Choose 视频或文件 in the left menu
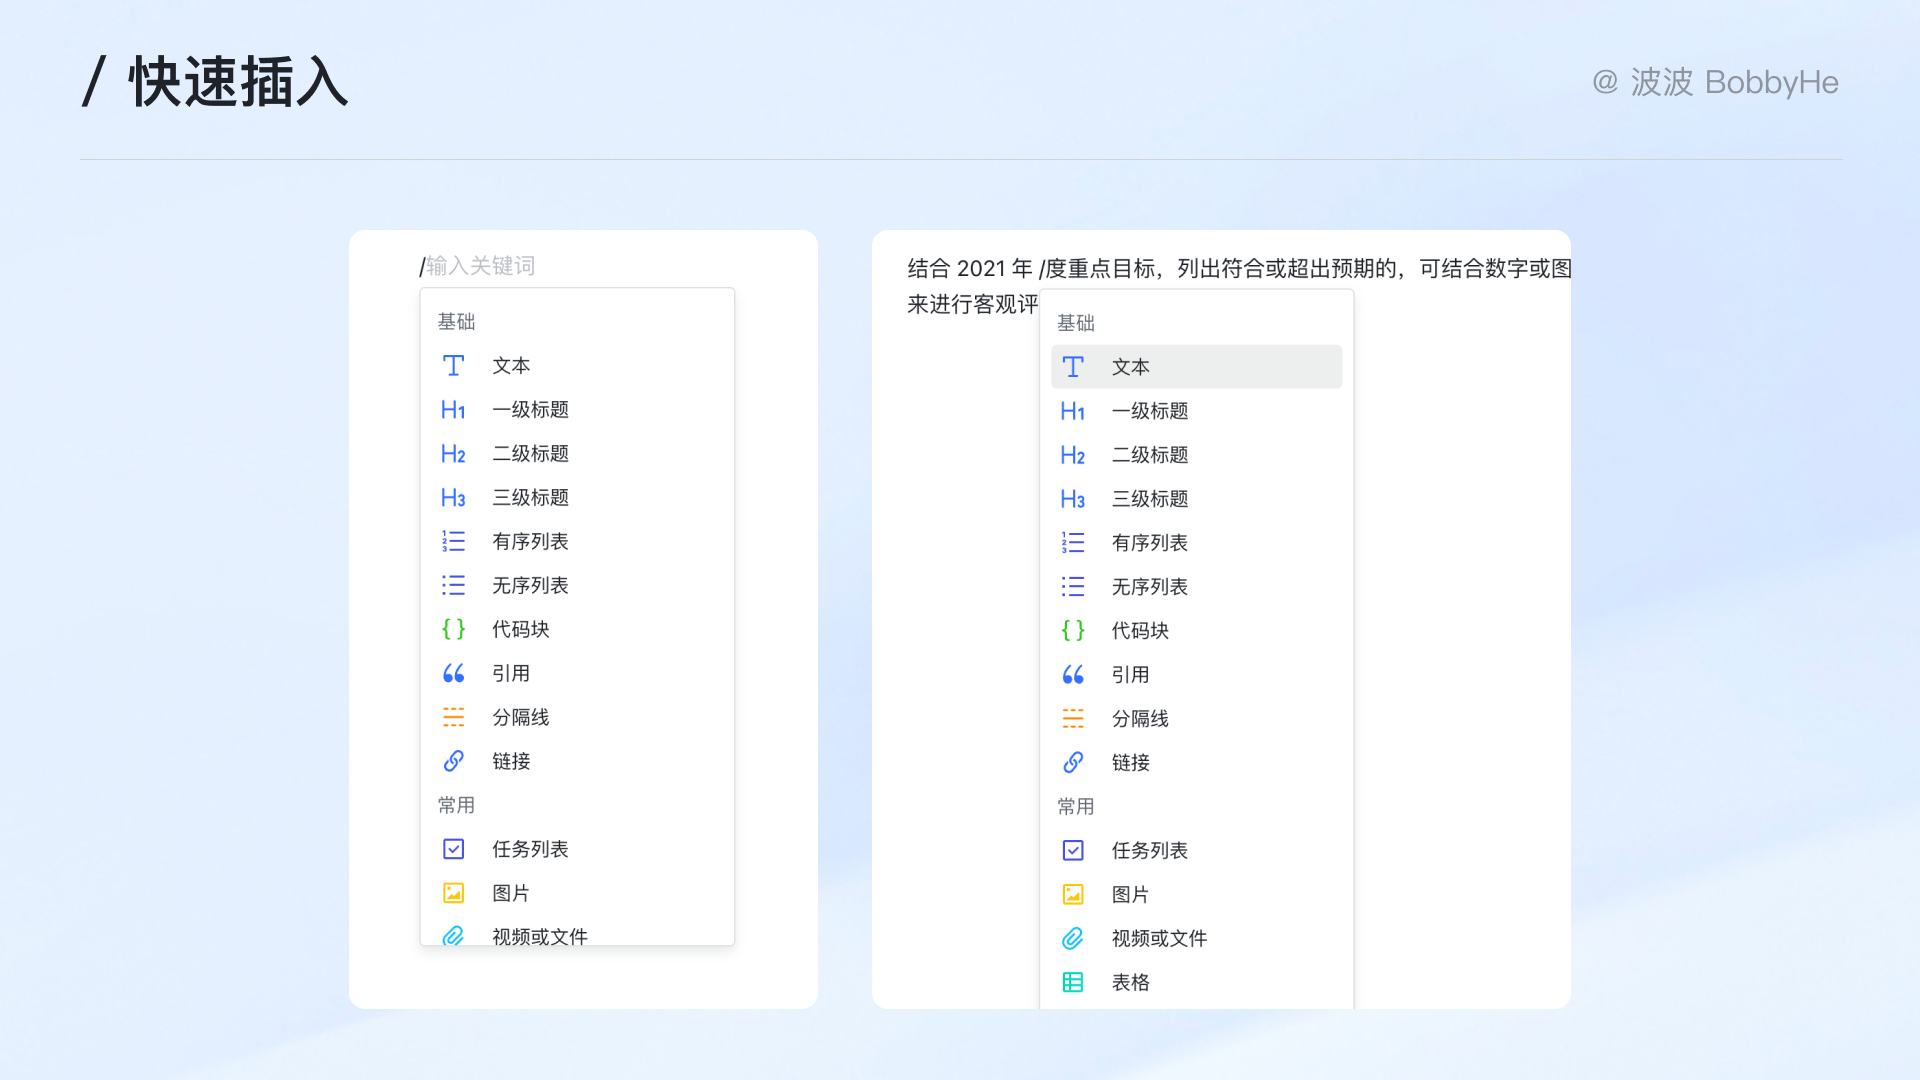This screenshot has height=1080, width=1920. coord(540,936)
